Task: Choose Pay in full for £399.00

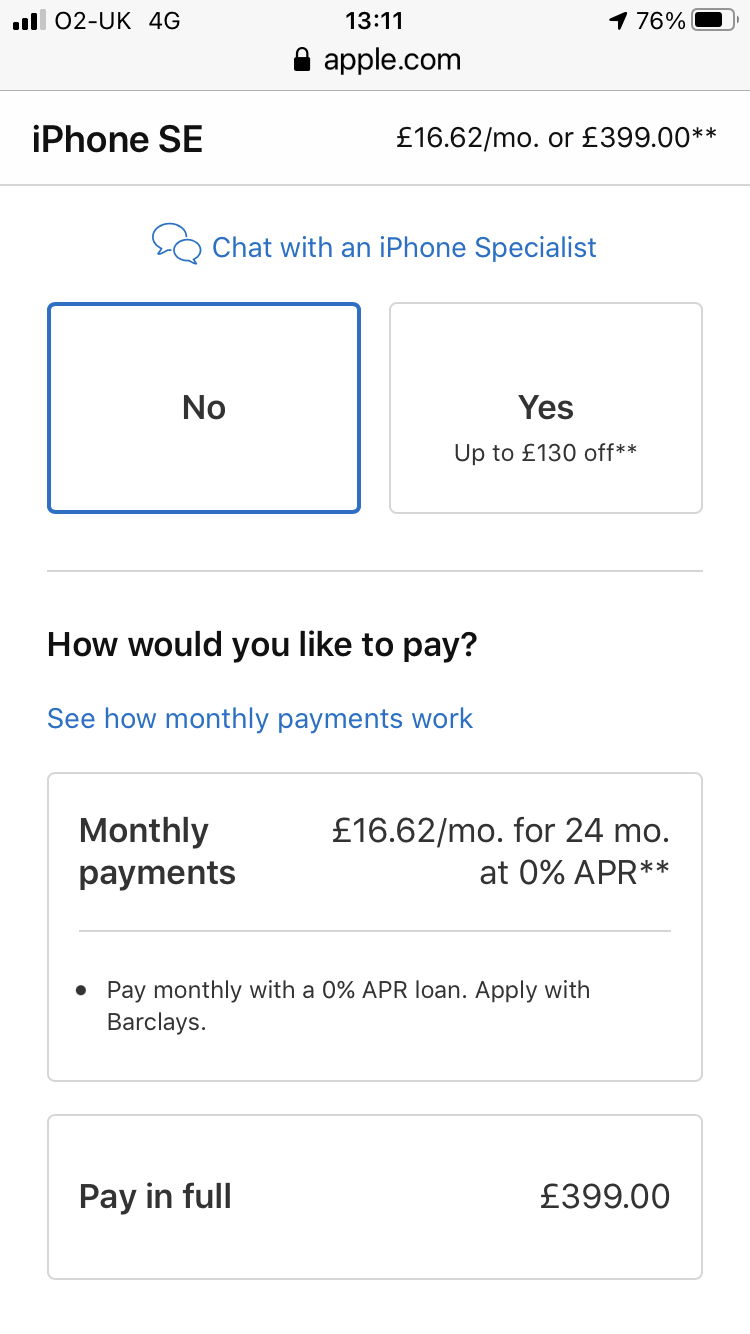Action: point(375,1196)
